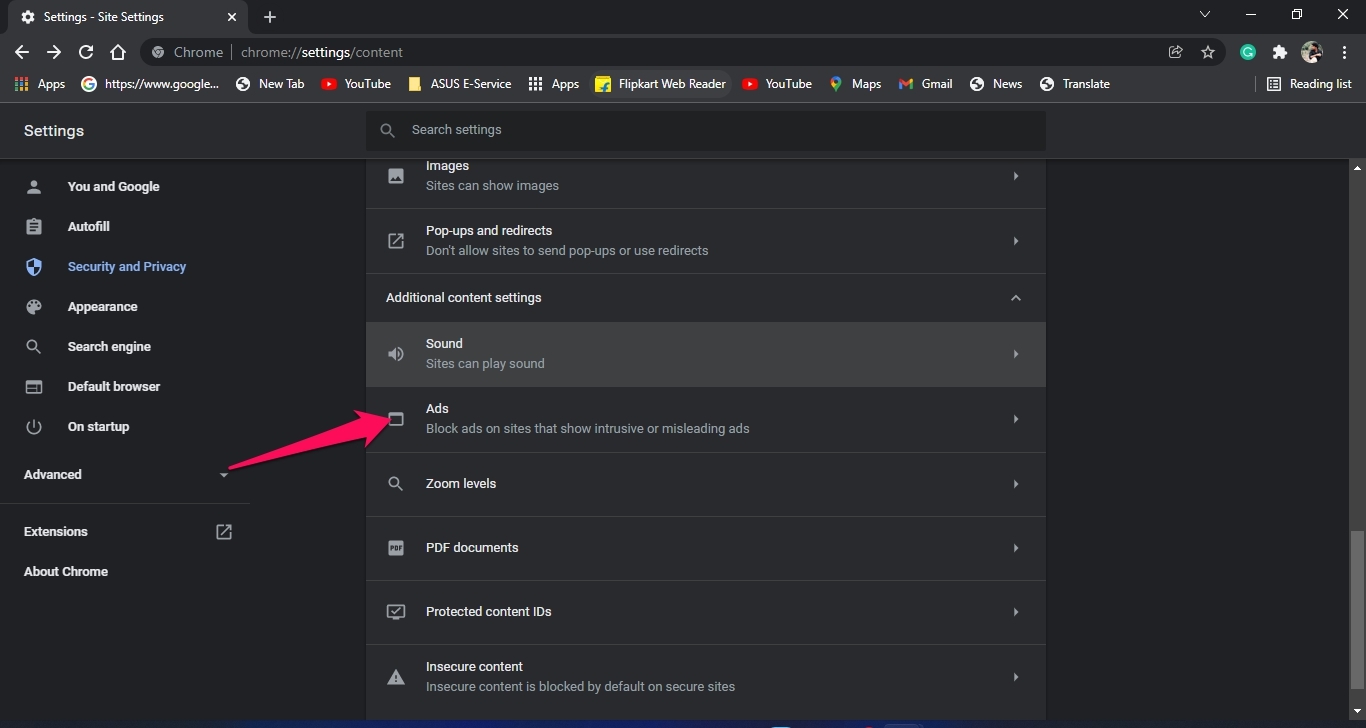Click the browser Forward arrow
This screenshot has width=1366, height=728.
[x=54, y=52]
